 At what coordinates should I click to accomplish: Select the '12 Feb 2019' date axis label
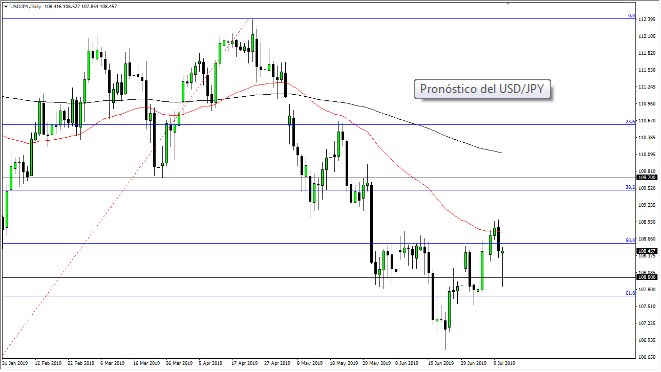(48, 363)
